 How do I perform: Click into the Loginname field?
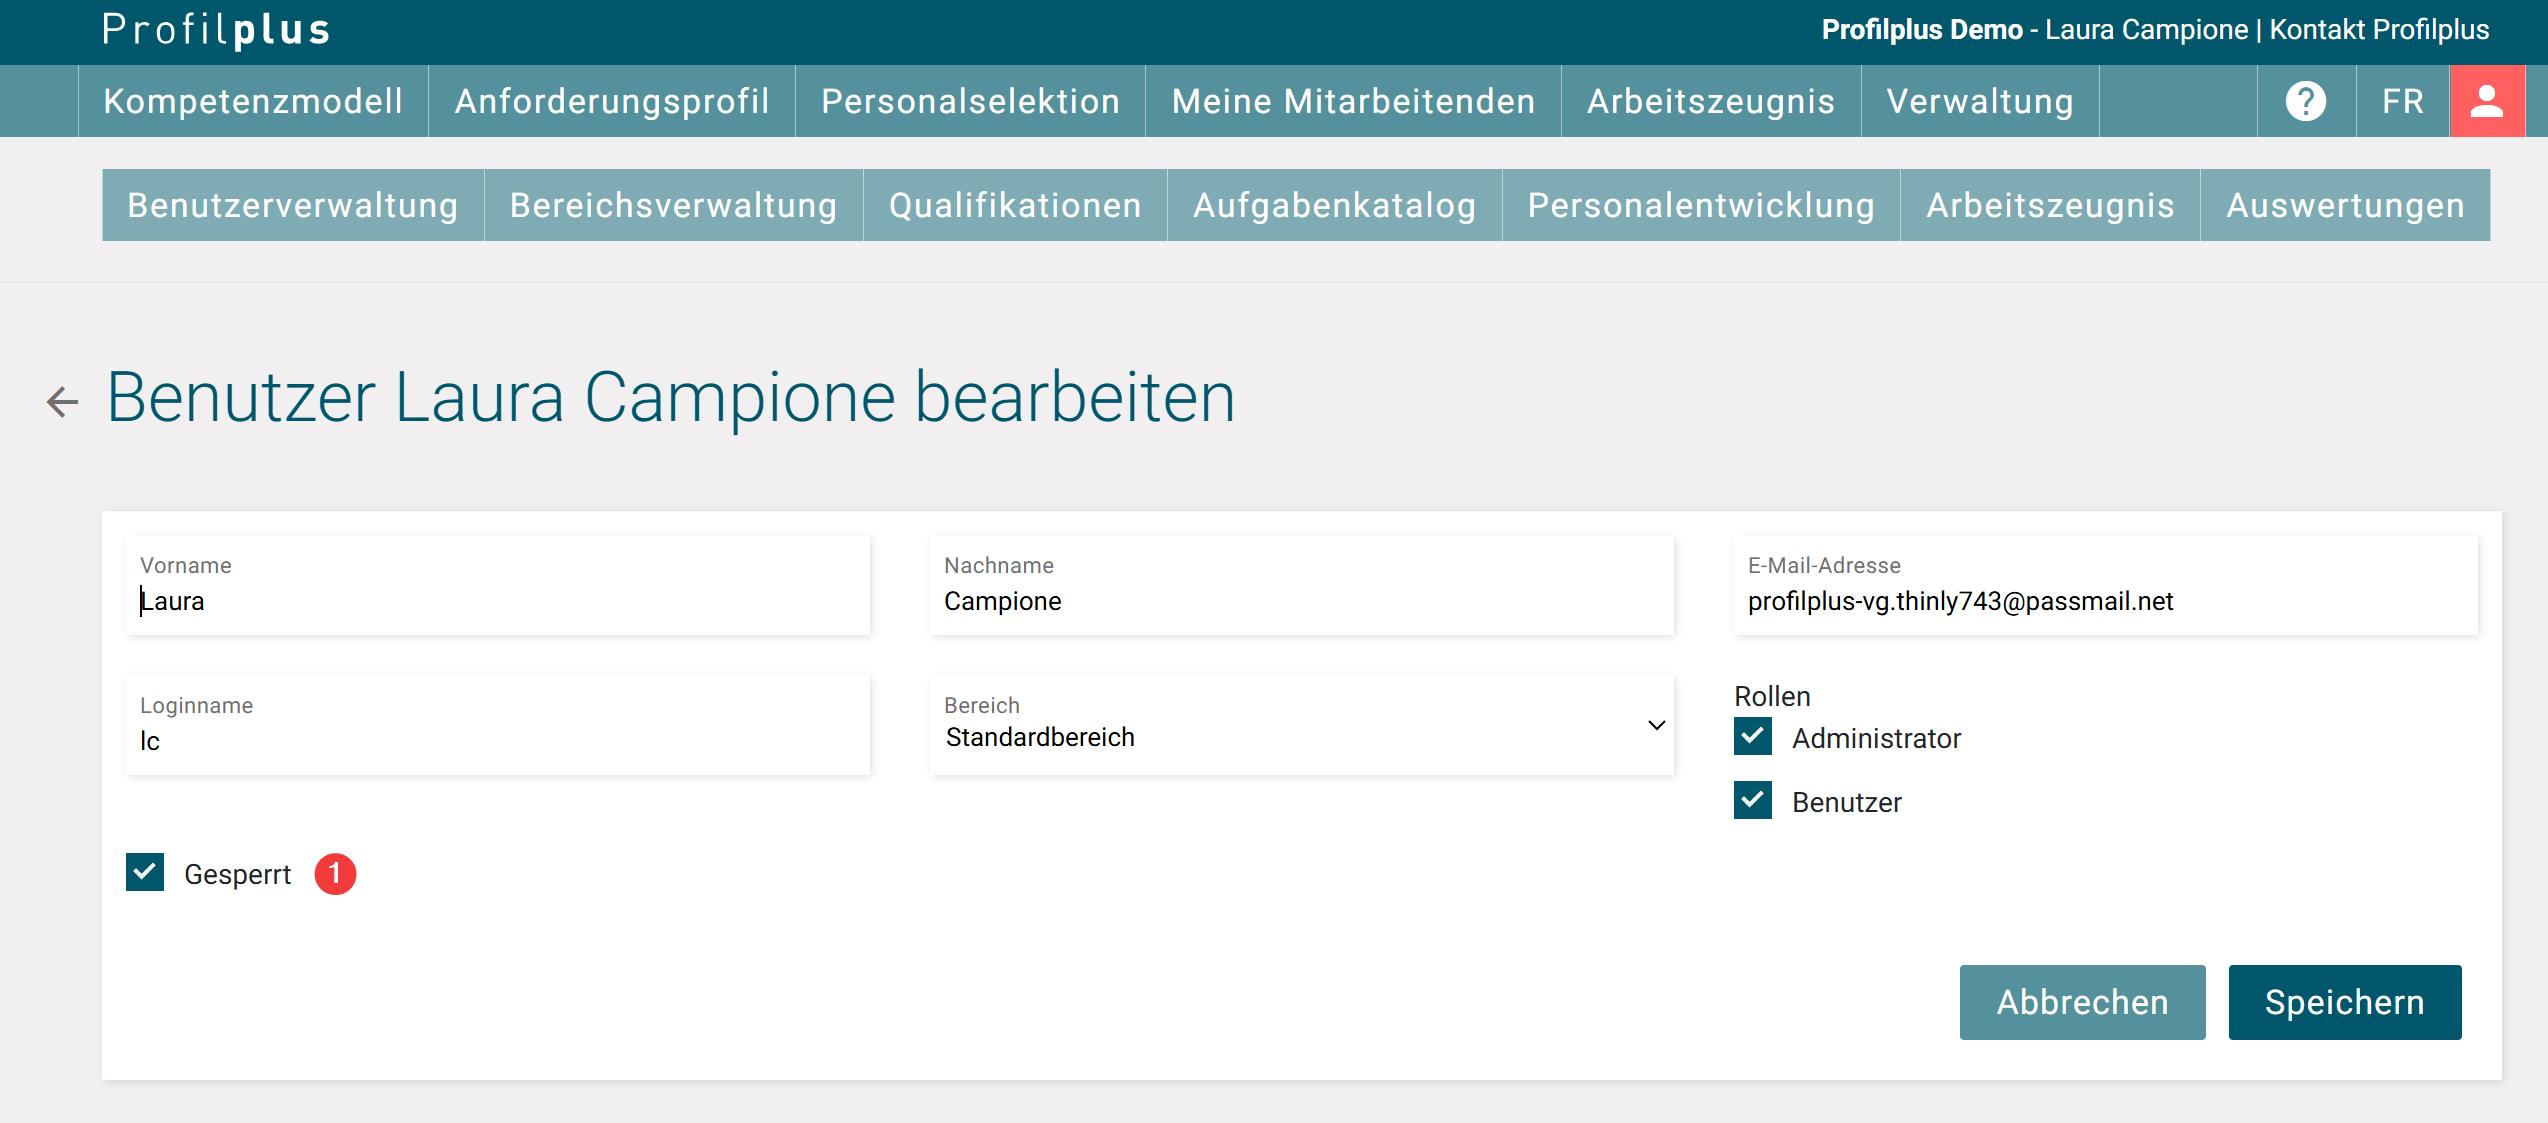point(497,741)
